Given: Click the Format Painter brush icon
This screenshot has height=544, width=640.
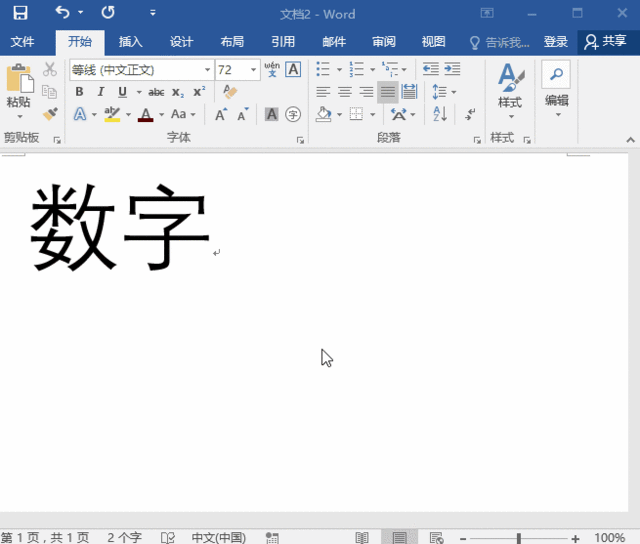Looking at the screenshot, I should click(x=50, y=114).
